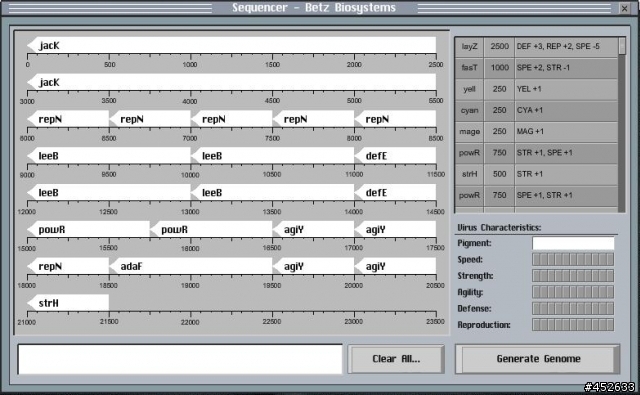Select the repN block starting at 6000

click(68, 119)
